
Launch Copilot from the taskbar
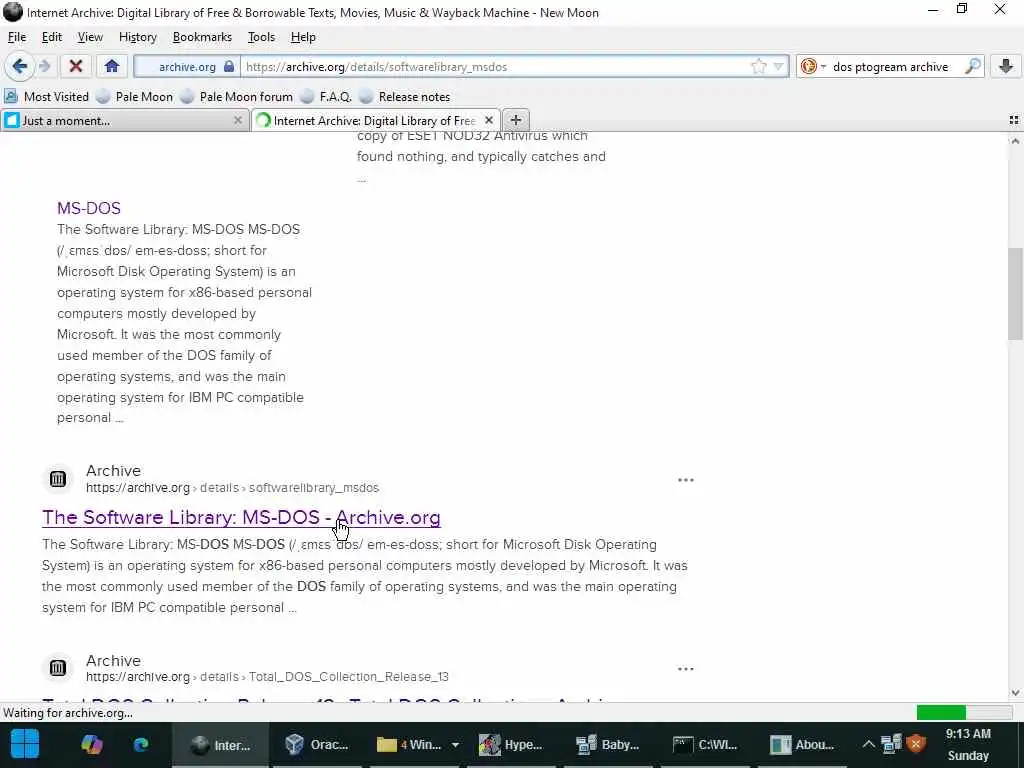[91, 744]
